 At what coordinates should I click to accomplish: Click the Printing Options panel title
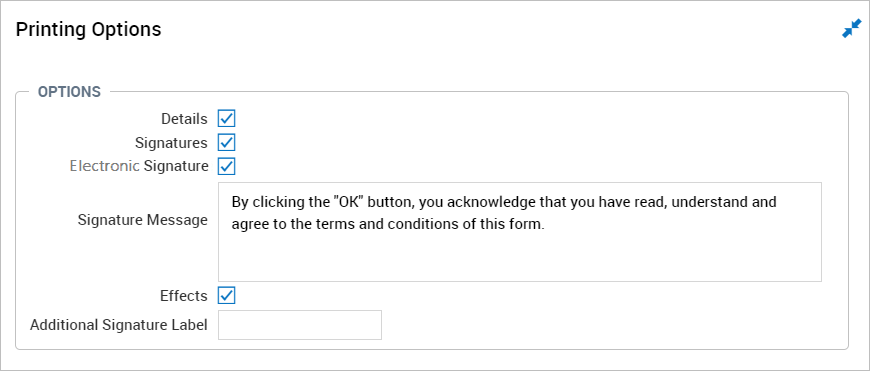pyautogui.click(x=88, y=29)
